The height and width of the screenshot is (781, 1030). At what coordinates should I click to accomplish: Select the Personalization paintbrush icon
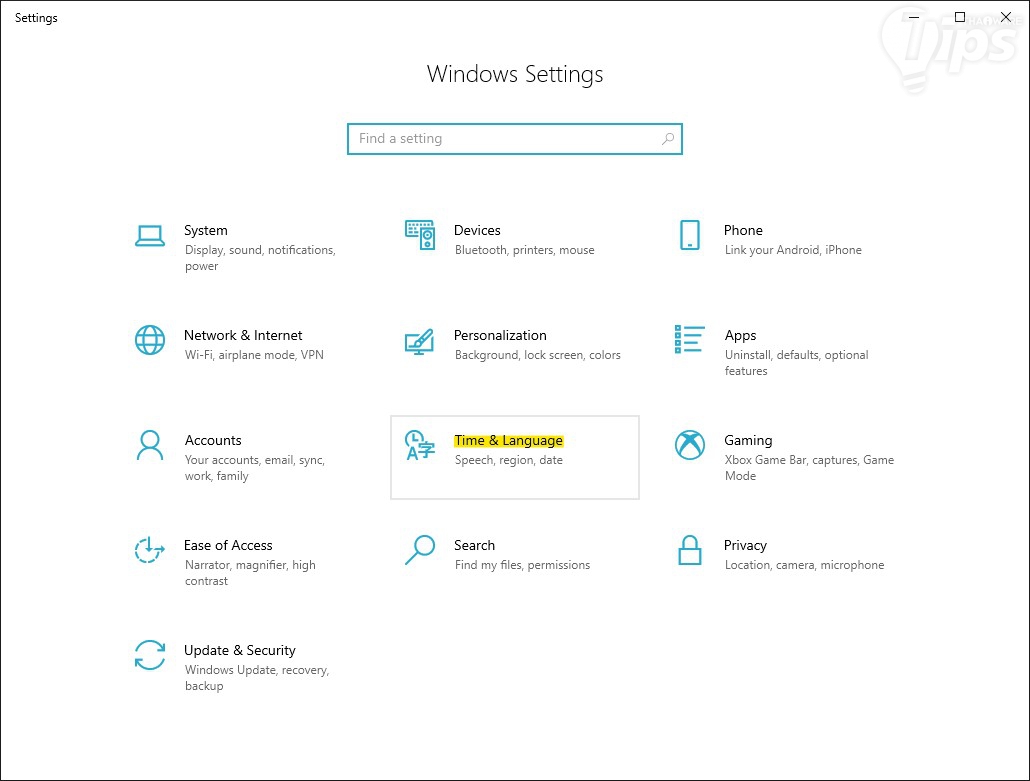tap(420, 341)
